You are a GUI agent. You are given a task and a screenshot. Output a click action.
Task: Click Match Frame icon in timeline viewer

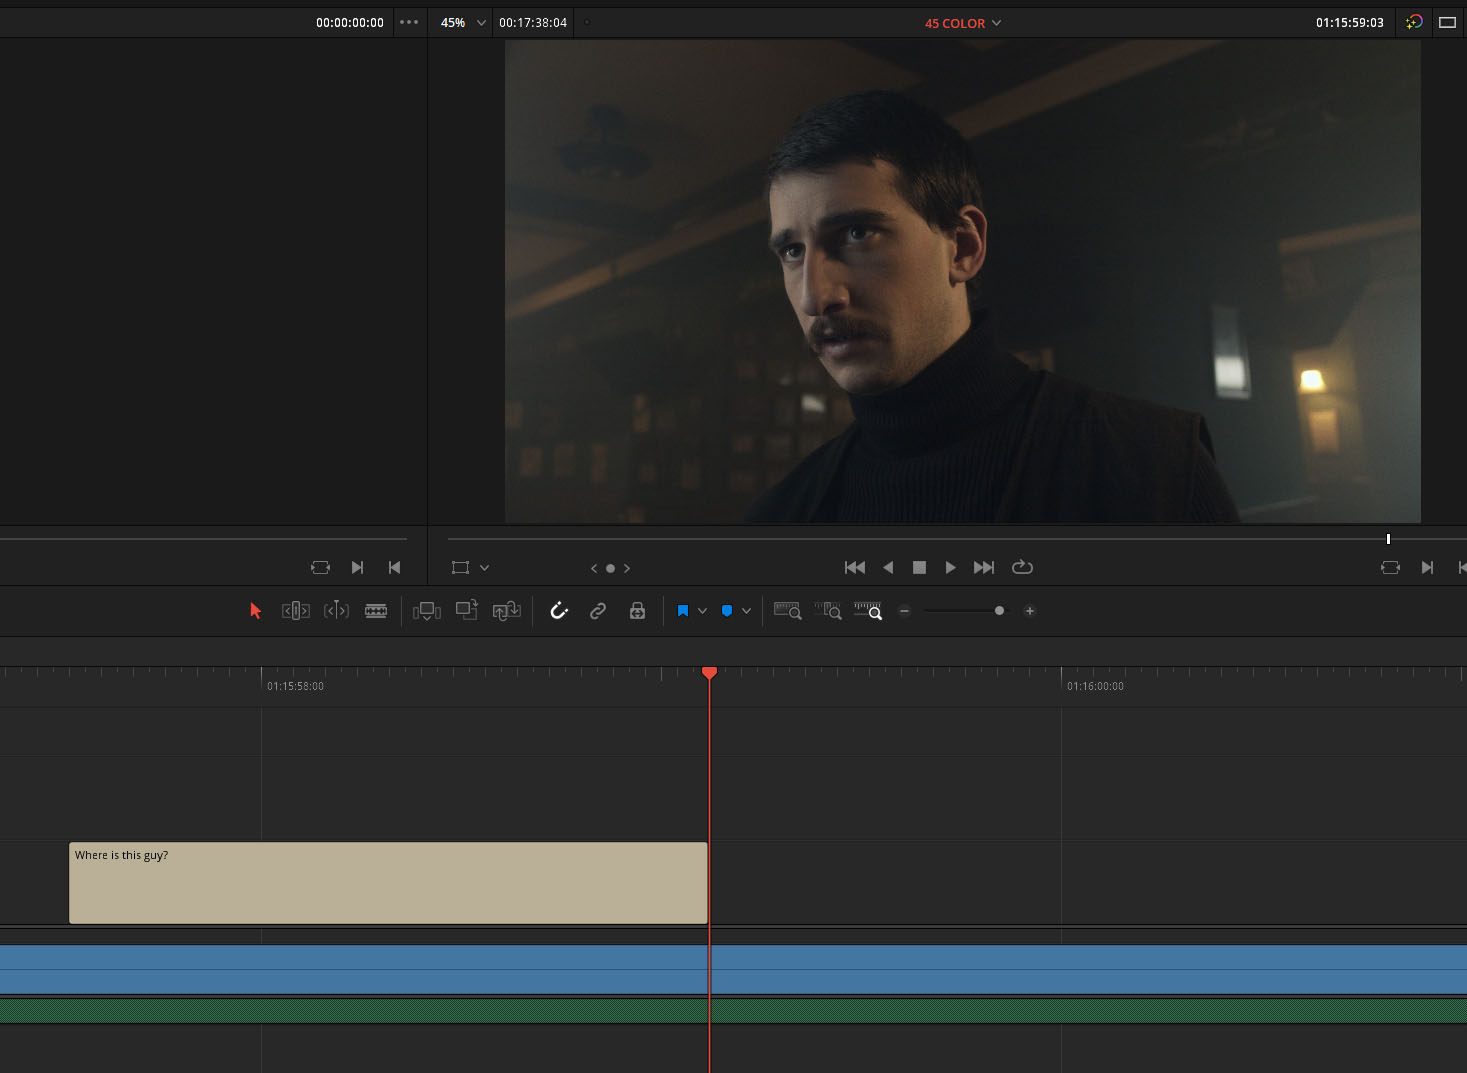tap(1390, 567)
